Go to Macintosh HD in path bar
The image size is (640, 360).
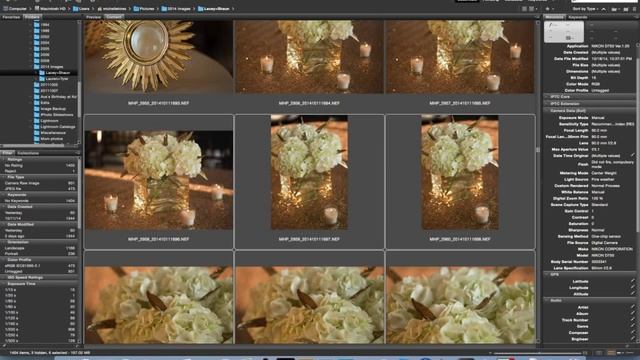coord(51,8)
